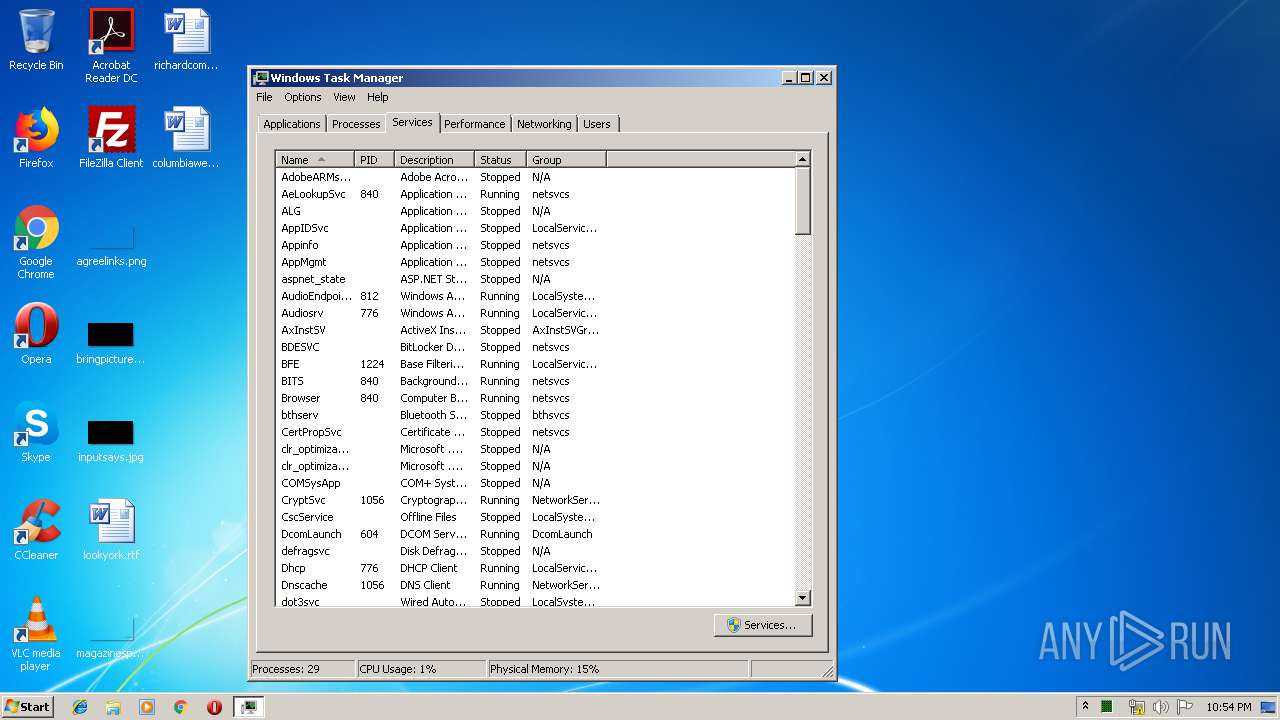Click the Services... button
The width and height of the screenshot is (1280, 720).
pyautogui.click(x=763, y=625)
